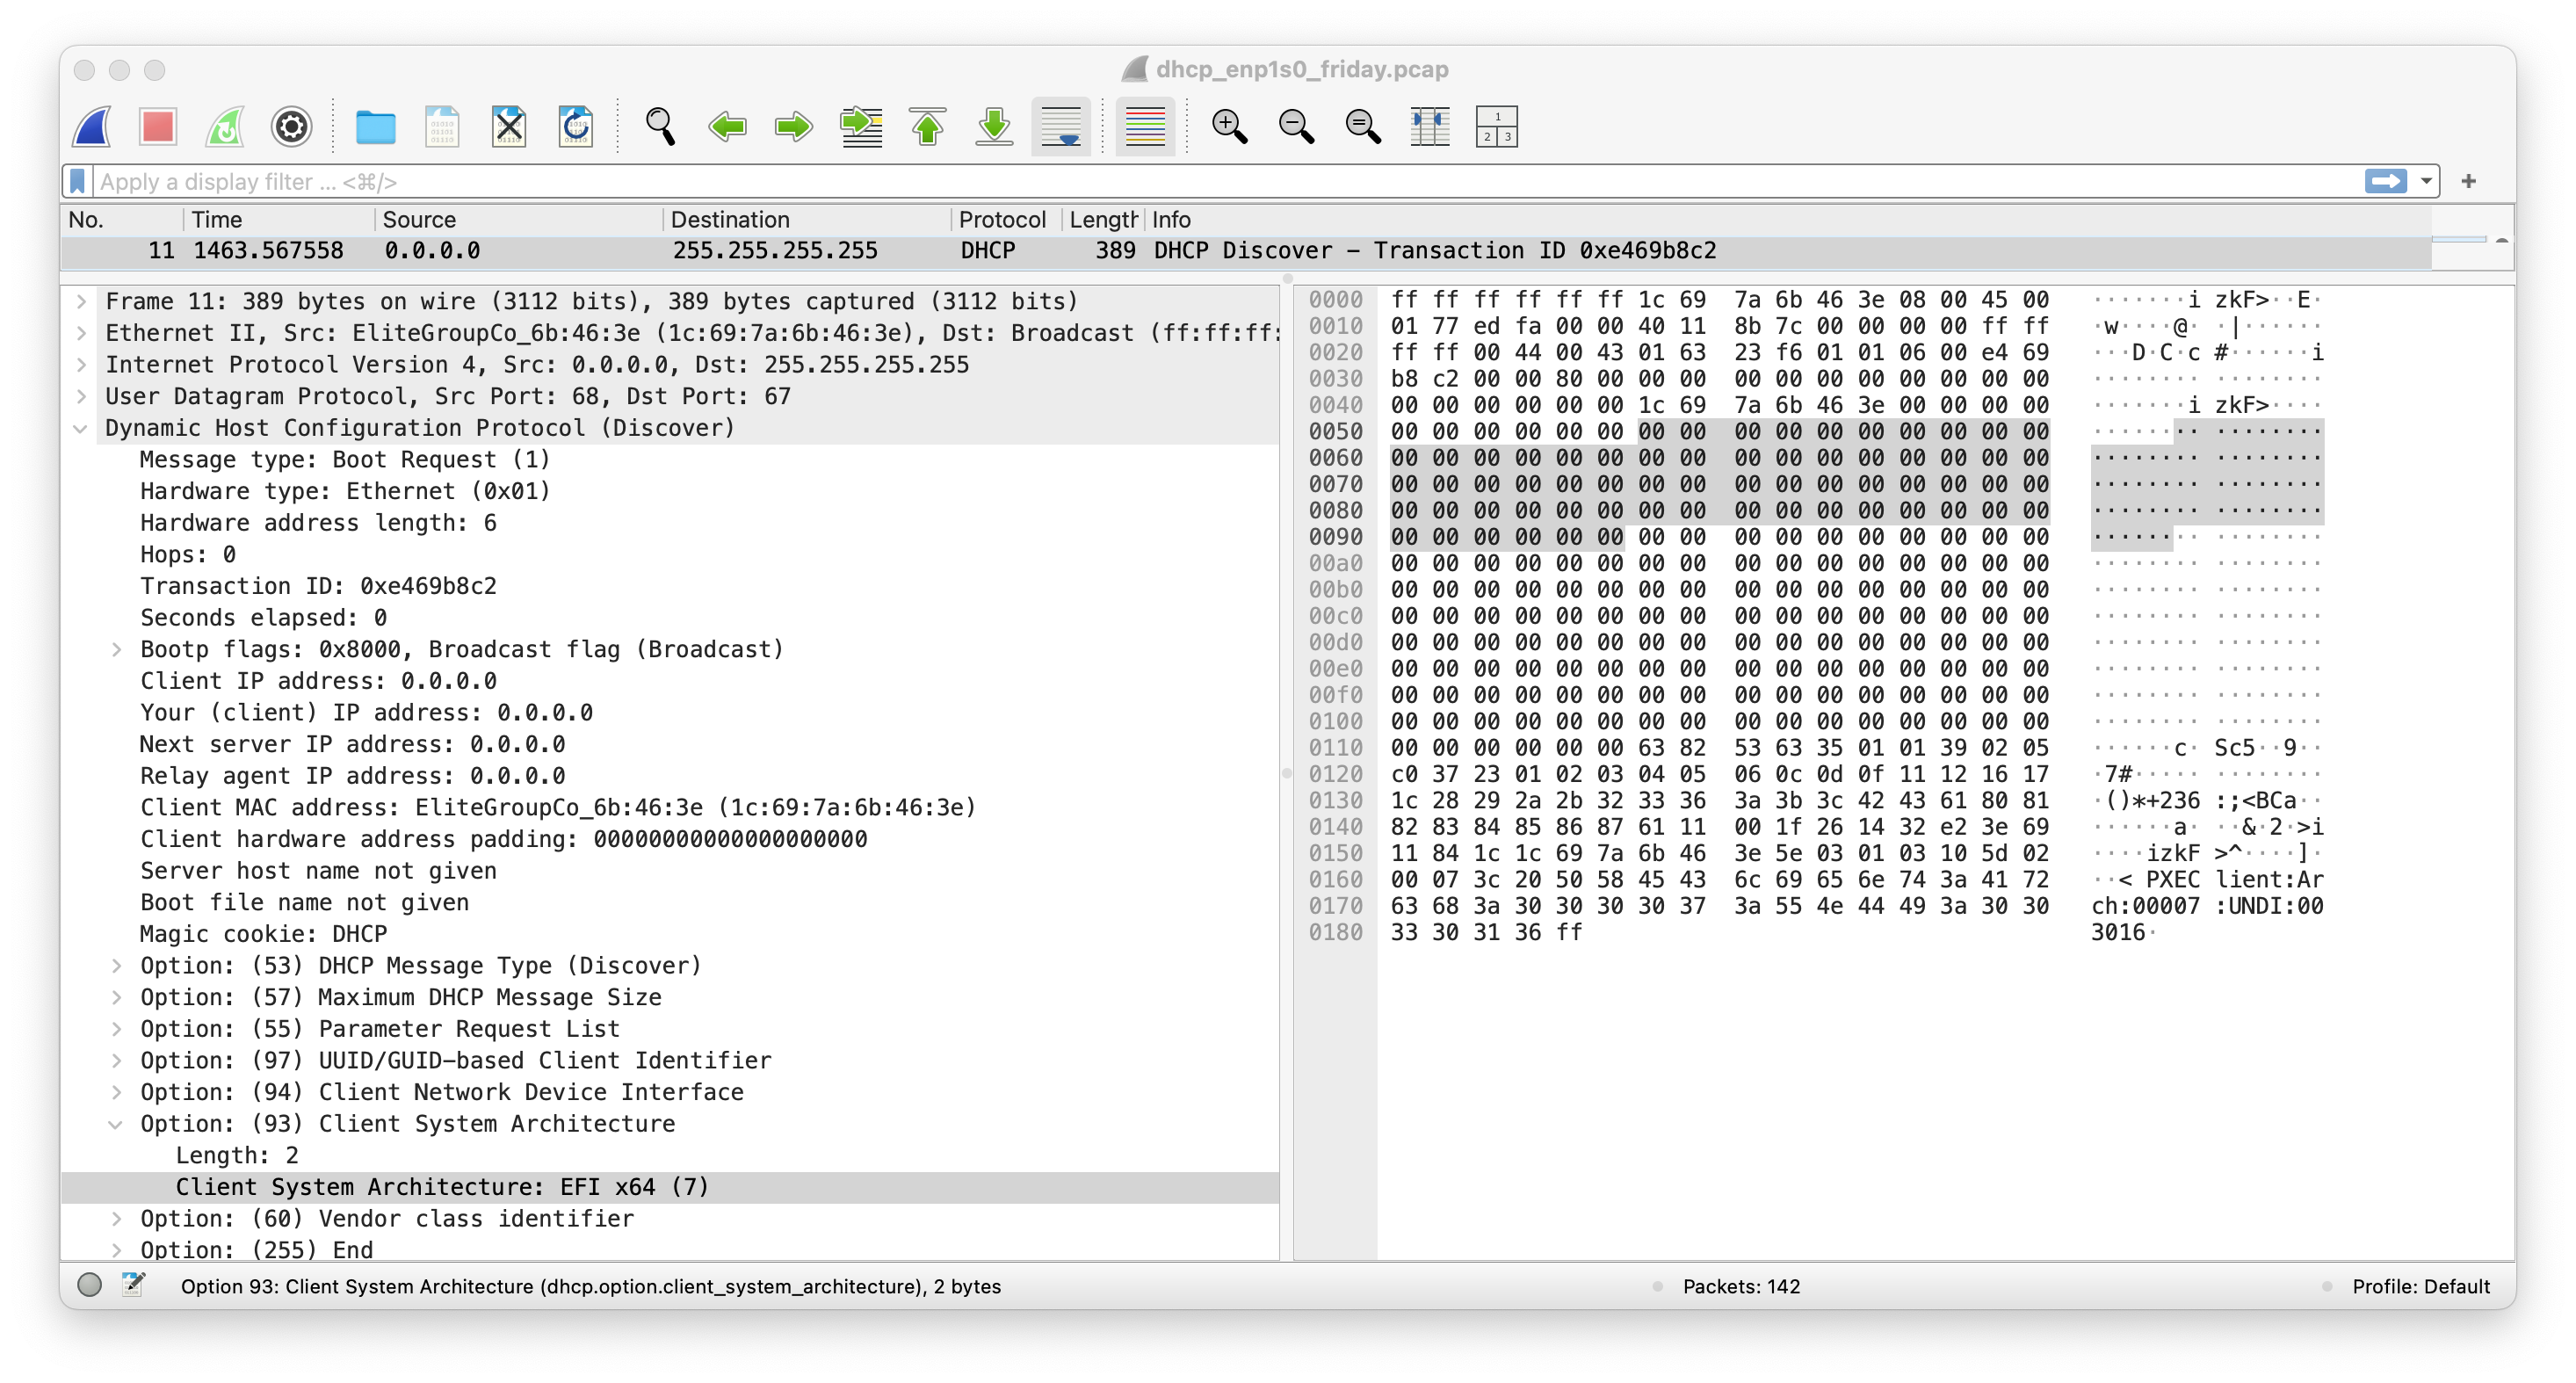Open capture options gear icon
2576x1383 pixels.
click(290, 127)
